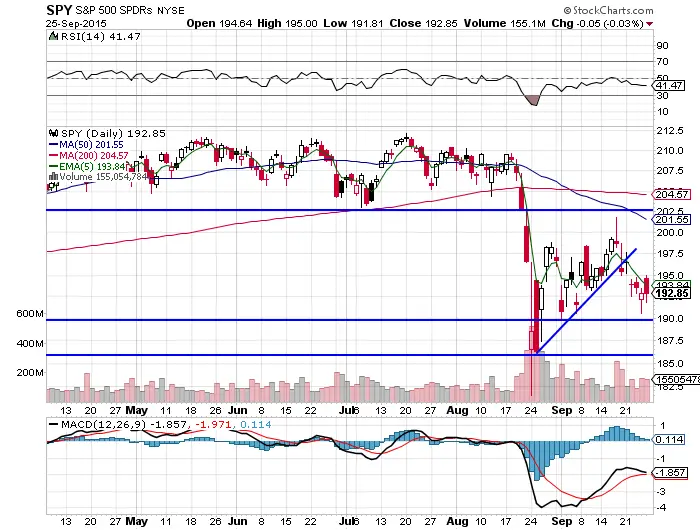This screenshot has height=530, width=700.
Task: Click the 204.57 MA(200) price tag on right axis
Action: (672, 194)
